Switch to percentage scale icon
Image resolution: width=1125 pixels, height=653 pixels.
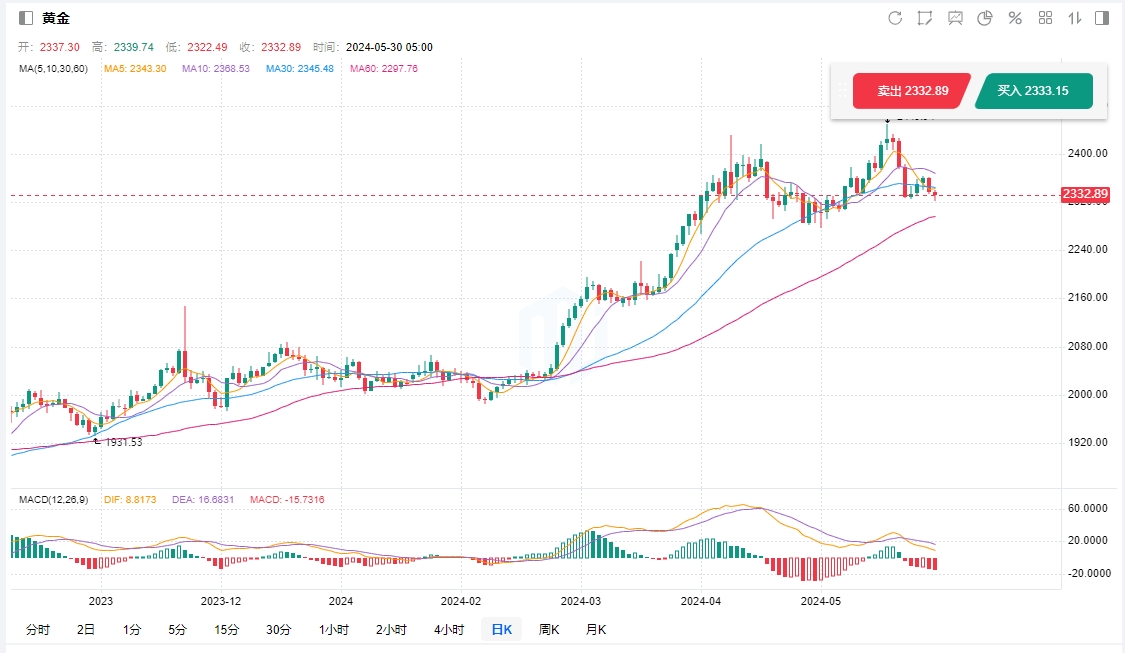[x=1015, y=18]
